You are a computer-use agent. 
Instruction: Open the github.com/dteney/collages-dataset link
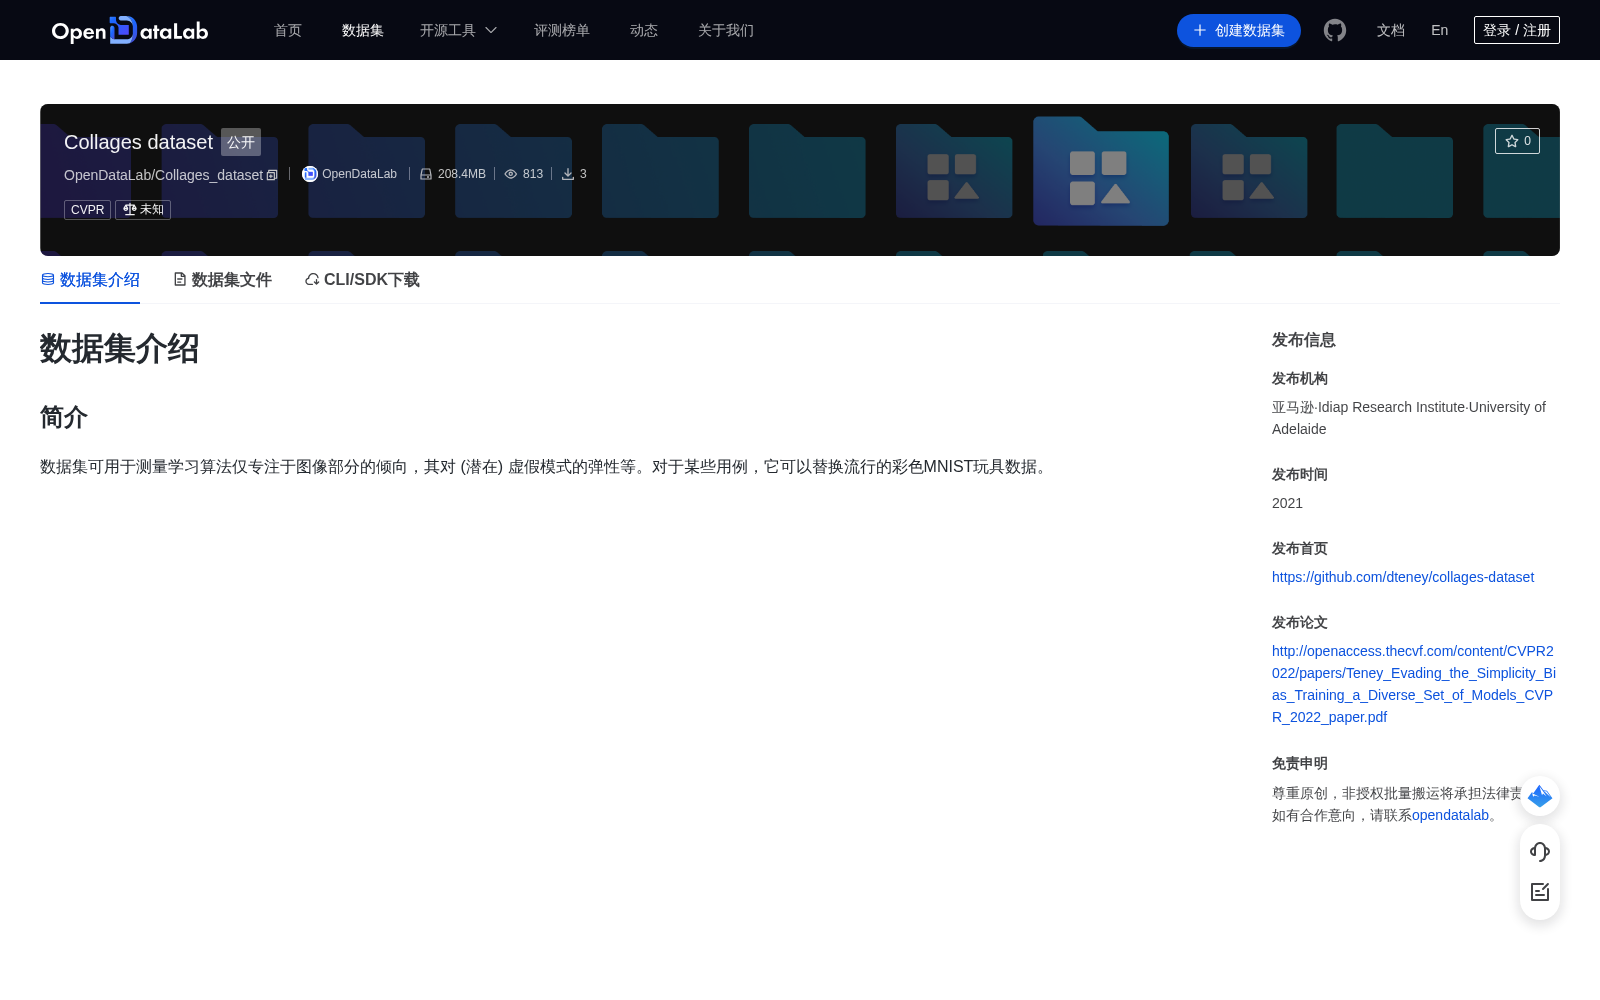[1403, 577]
